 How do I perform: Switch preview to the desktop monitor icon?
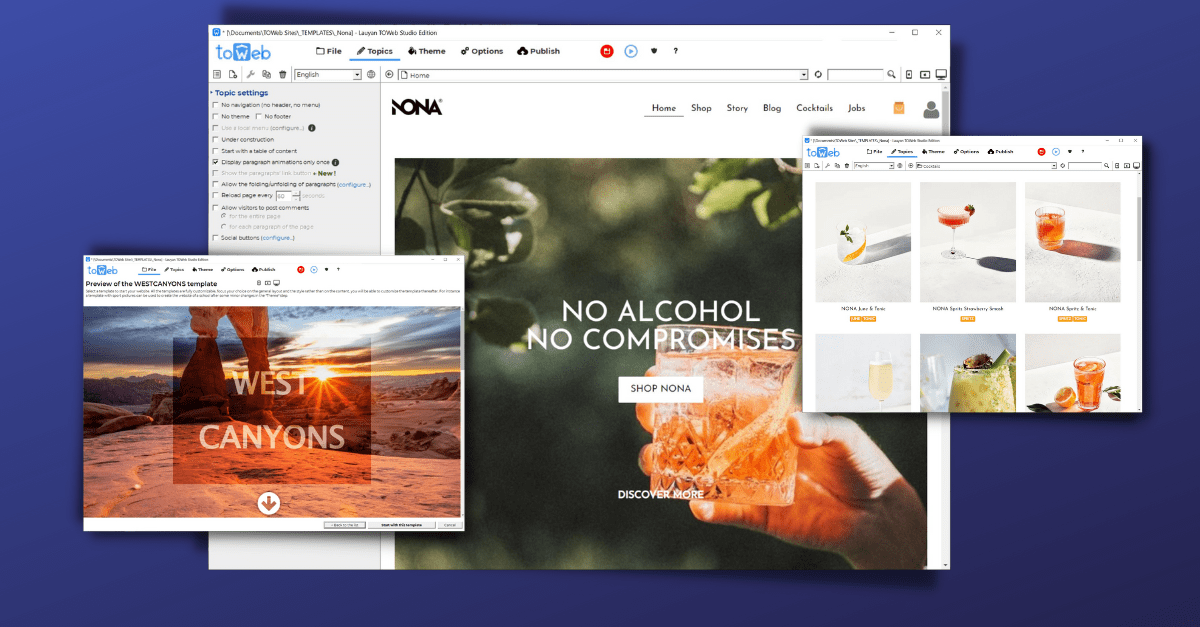[x=940, y=74]
